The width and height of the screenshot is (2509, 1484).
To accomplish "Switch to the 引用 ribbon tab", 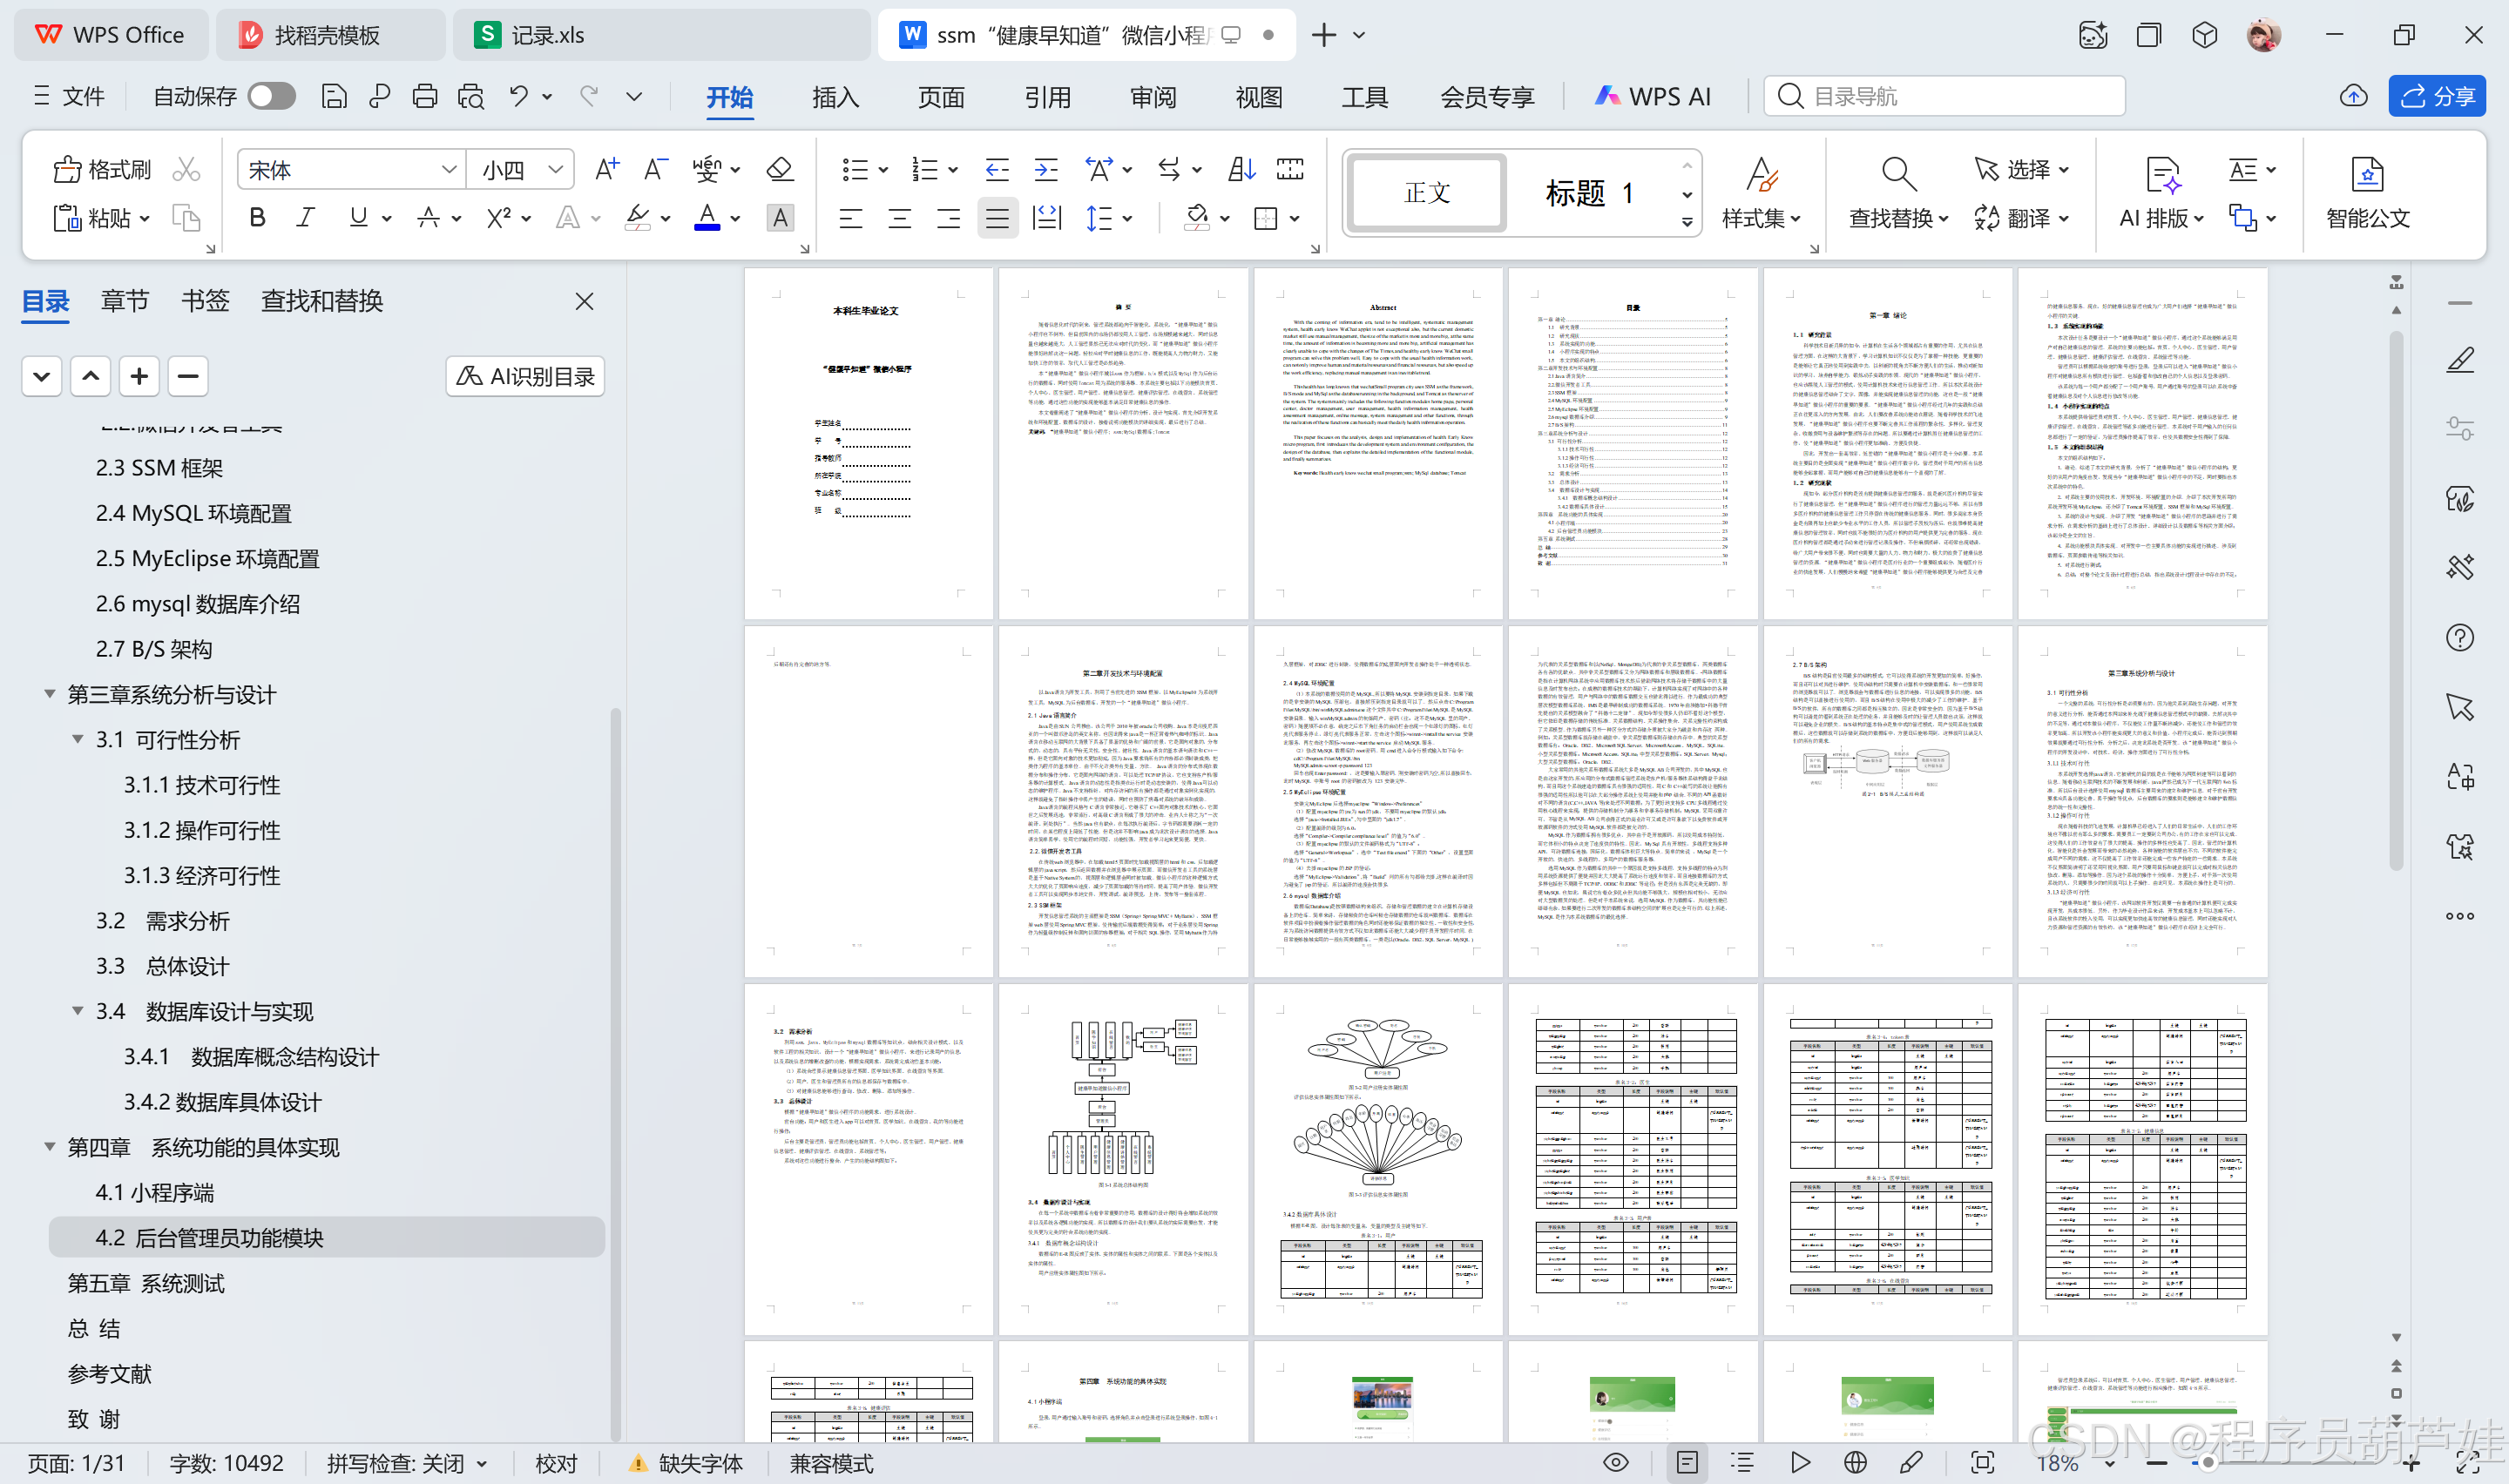I will coord(1047,97).
